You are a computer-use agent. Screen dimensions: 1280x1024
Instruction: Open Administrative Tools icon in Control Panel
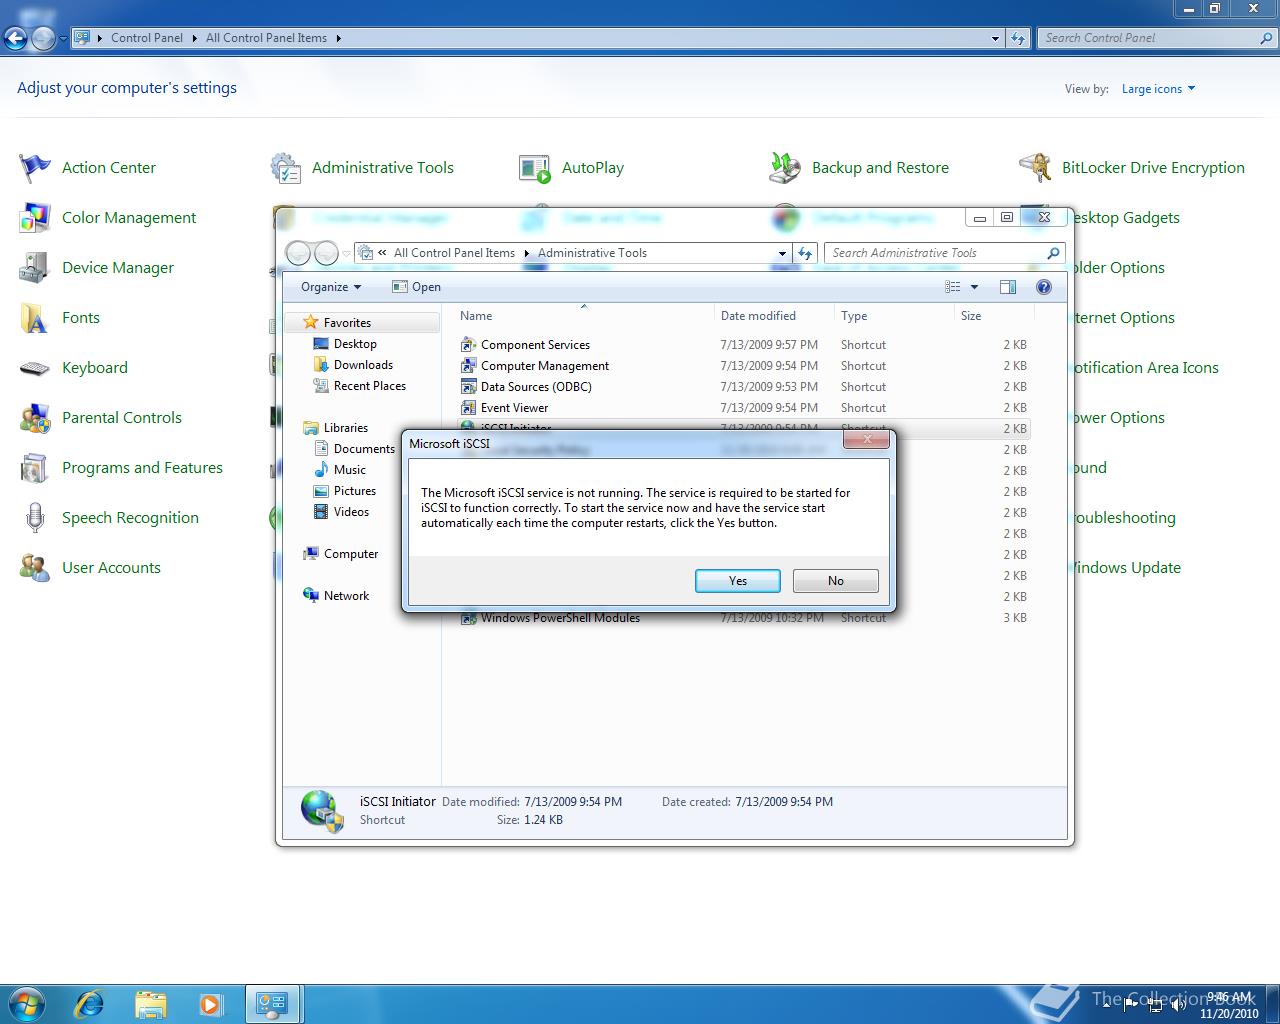(x=286, y=168)
